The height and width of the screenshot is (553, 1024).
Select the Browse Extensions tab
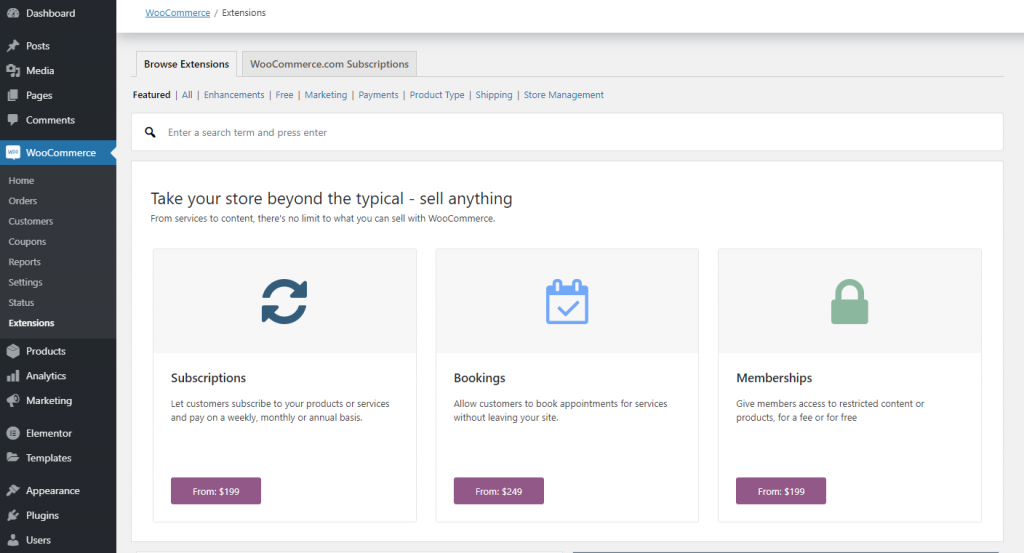click(186, 64)
